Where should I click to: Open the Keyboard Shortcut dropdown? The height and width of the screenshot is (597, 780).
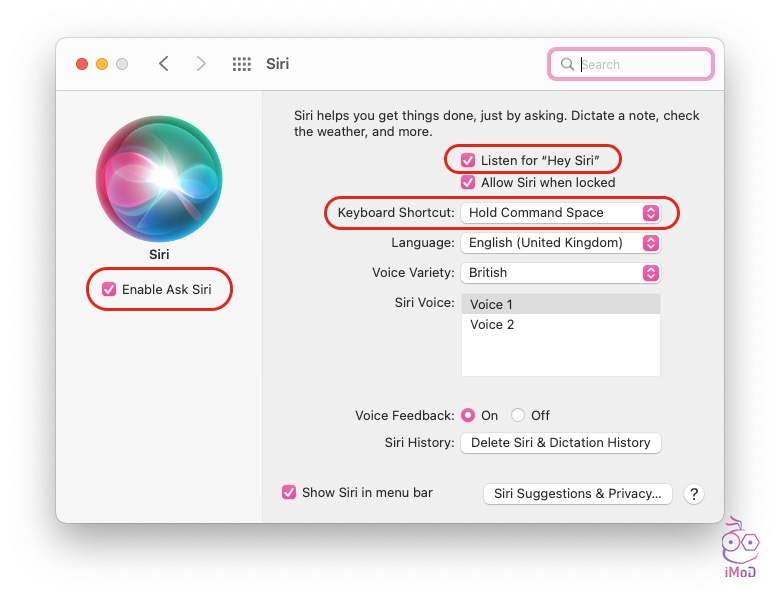click(560, 213)
